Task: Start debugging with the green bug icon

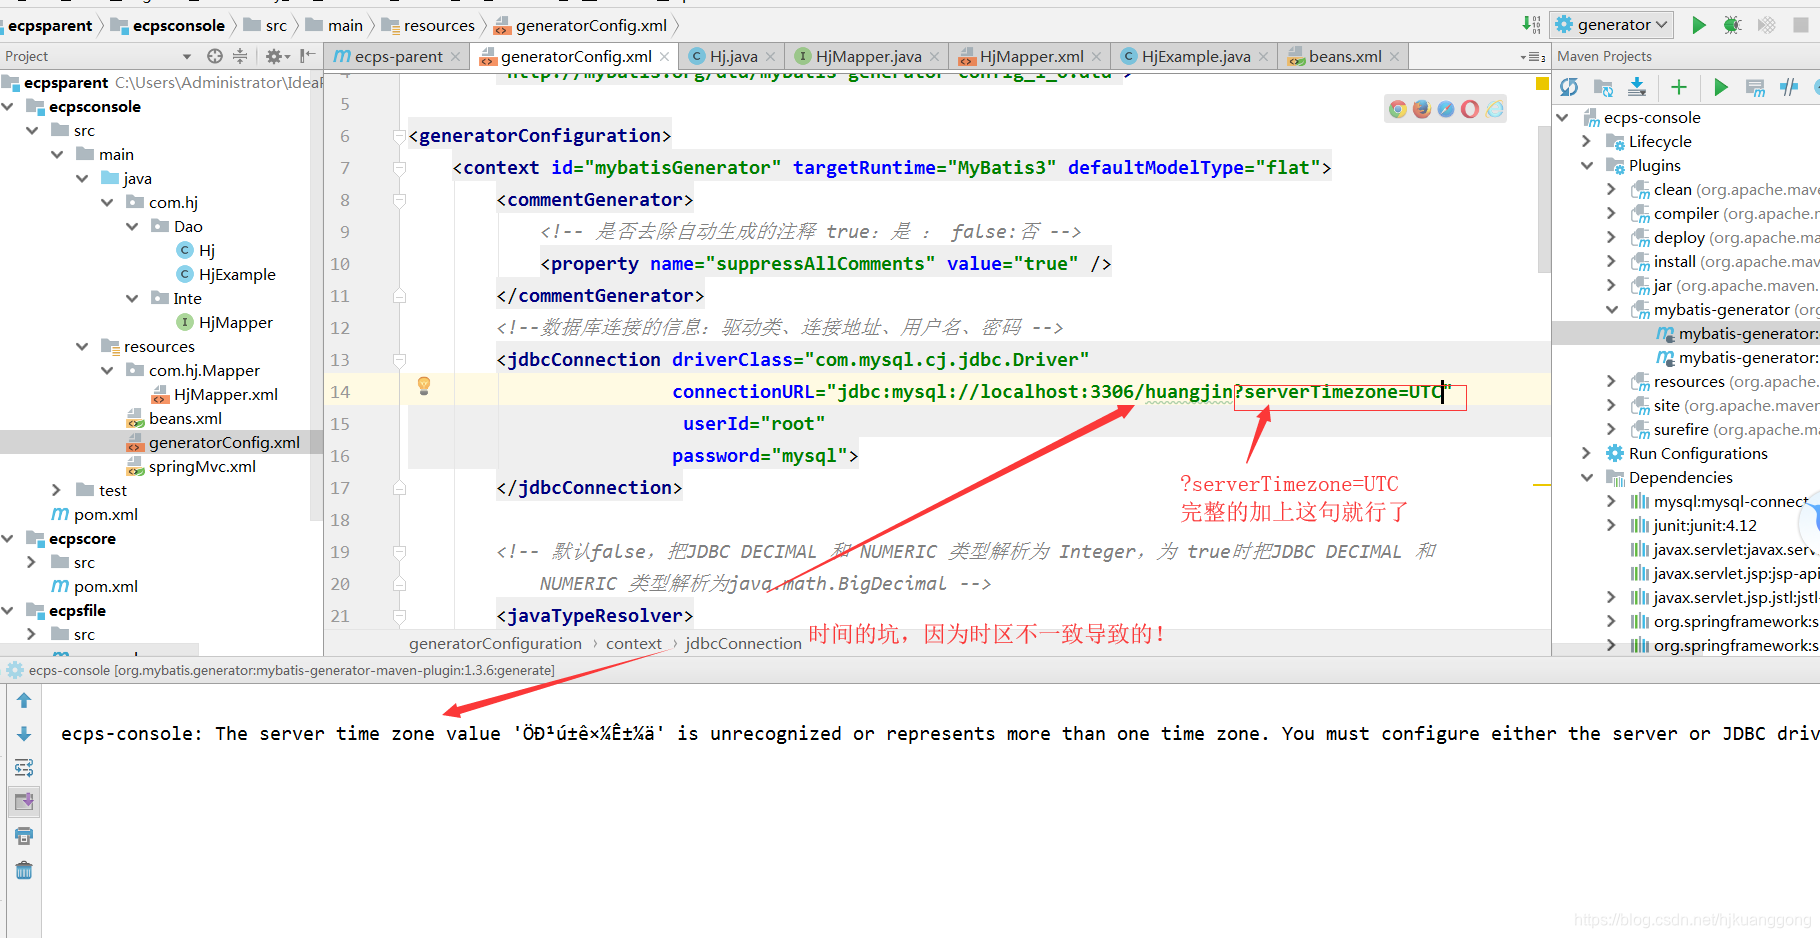Action: (x=1732, y=25)
